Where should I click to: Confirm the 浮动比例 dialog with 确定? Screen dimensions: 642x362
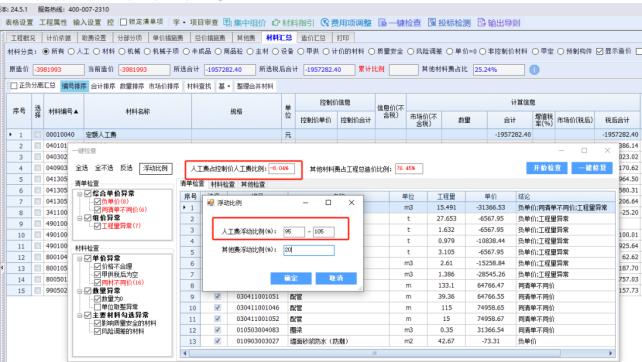pyautogui.click(x=291, y=278)
